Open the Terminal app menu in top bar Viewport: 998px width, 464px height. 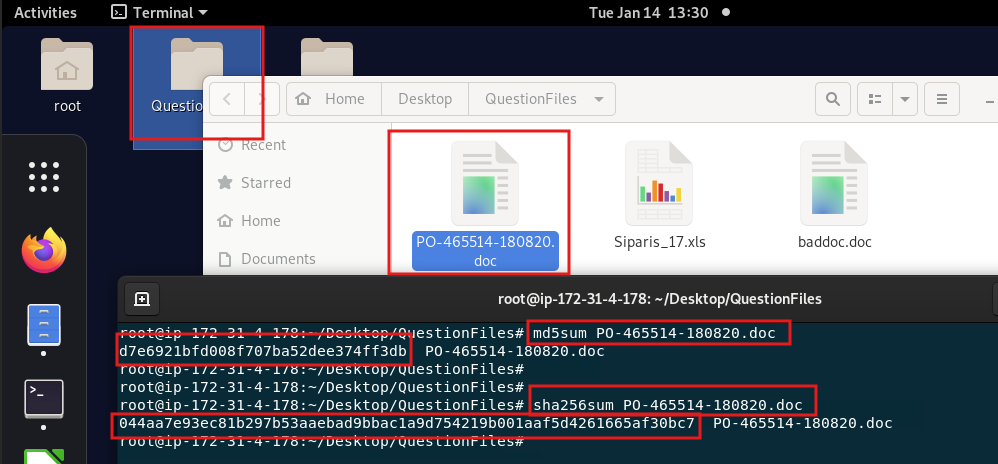tap(158, 13)
